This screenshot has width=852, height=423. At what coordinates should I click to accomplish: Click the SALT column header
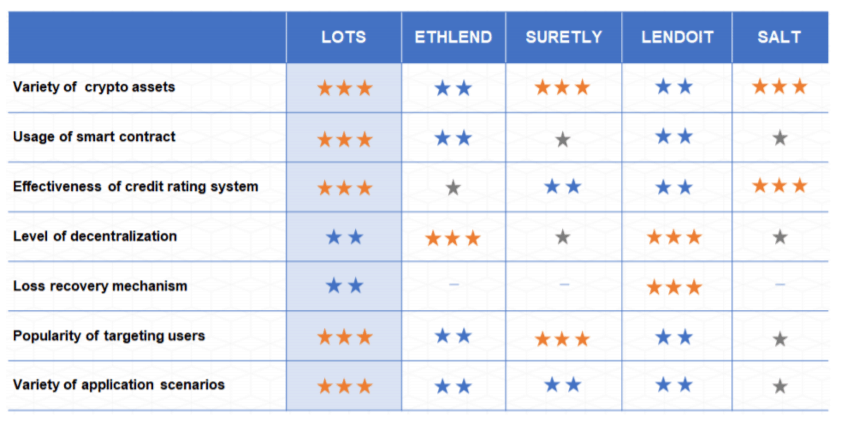[x=779, y=37]
